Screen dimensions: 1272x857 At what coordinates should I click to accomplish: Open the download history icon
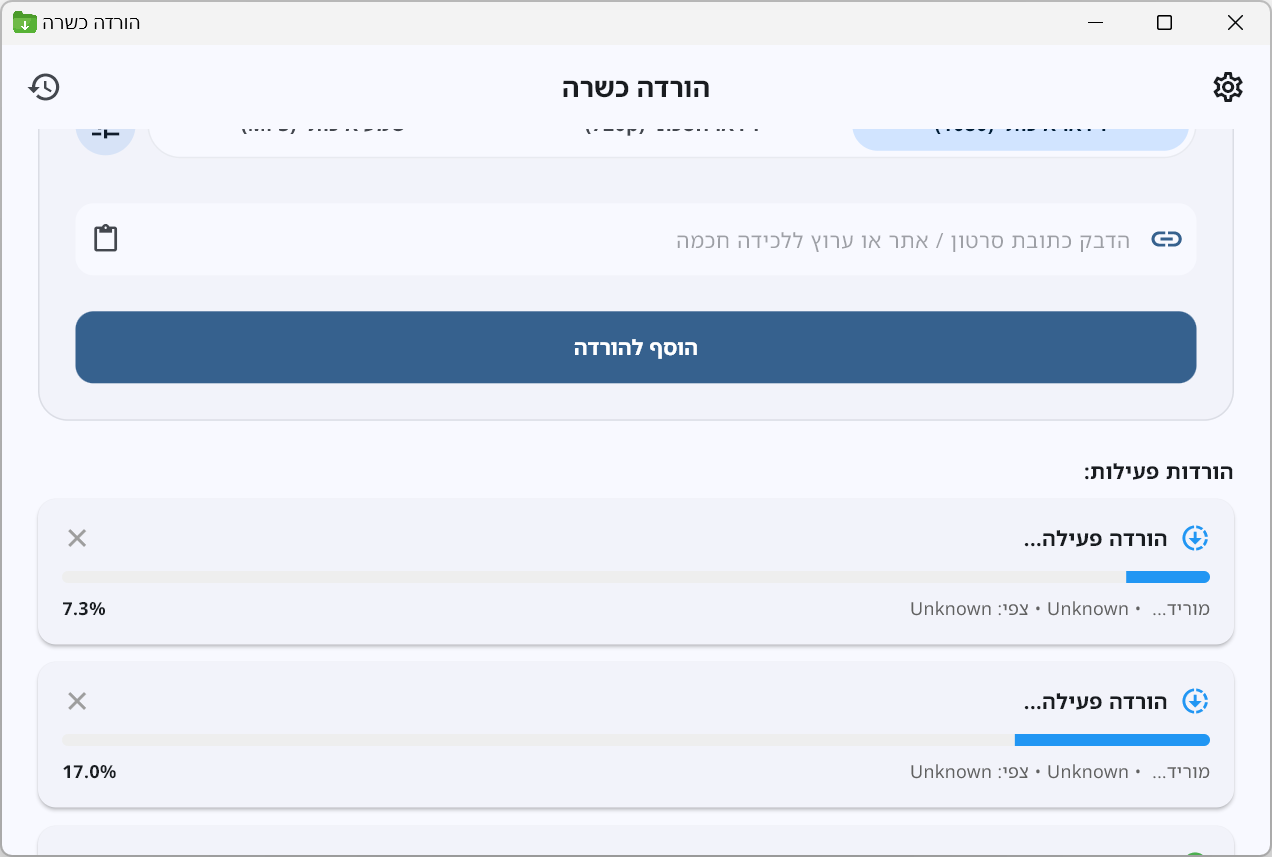click(x=44, y=88)
